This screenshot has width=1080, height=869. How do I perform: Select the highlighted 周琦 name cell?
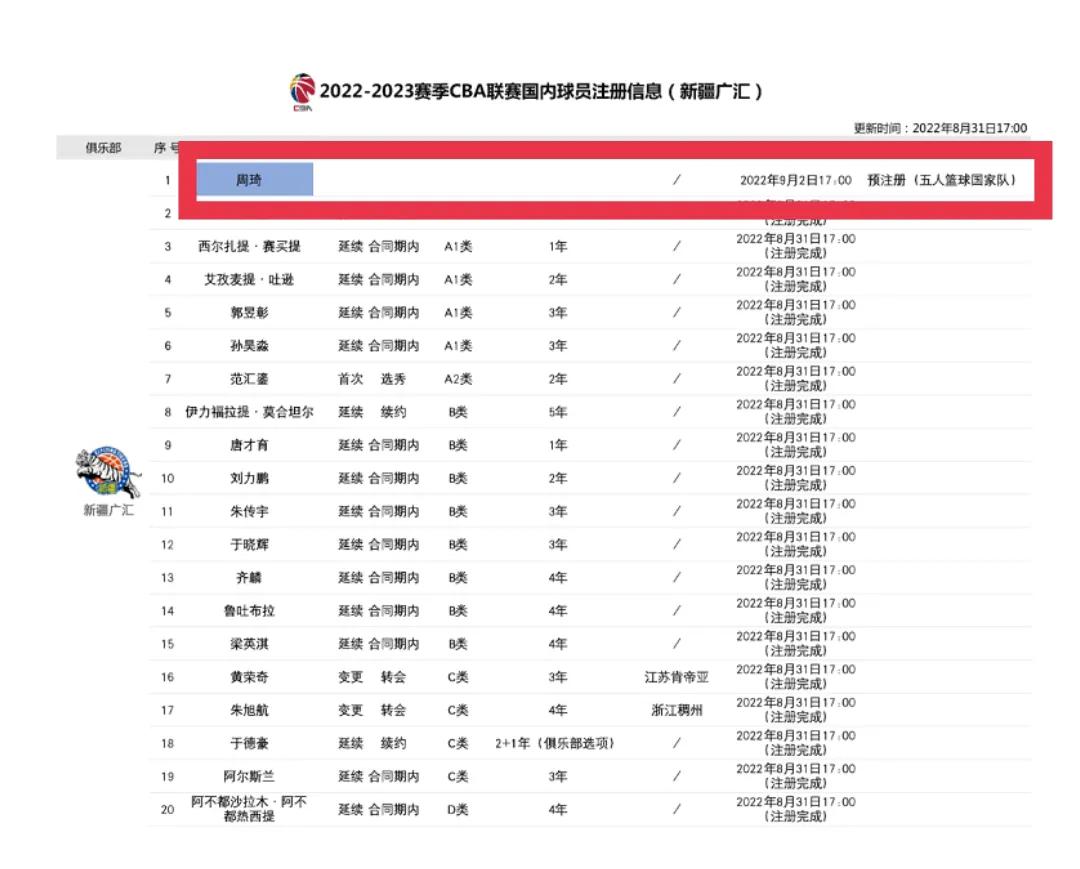(x=257, y=179)
